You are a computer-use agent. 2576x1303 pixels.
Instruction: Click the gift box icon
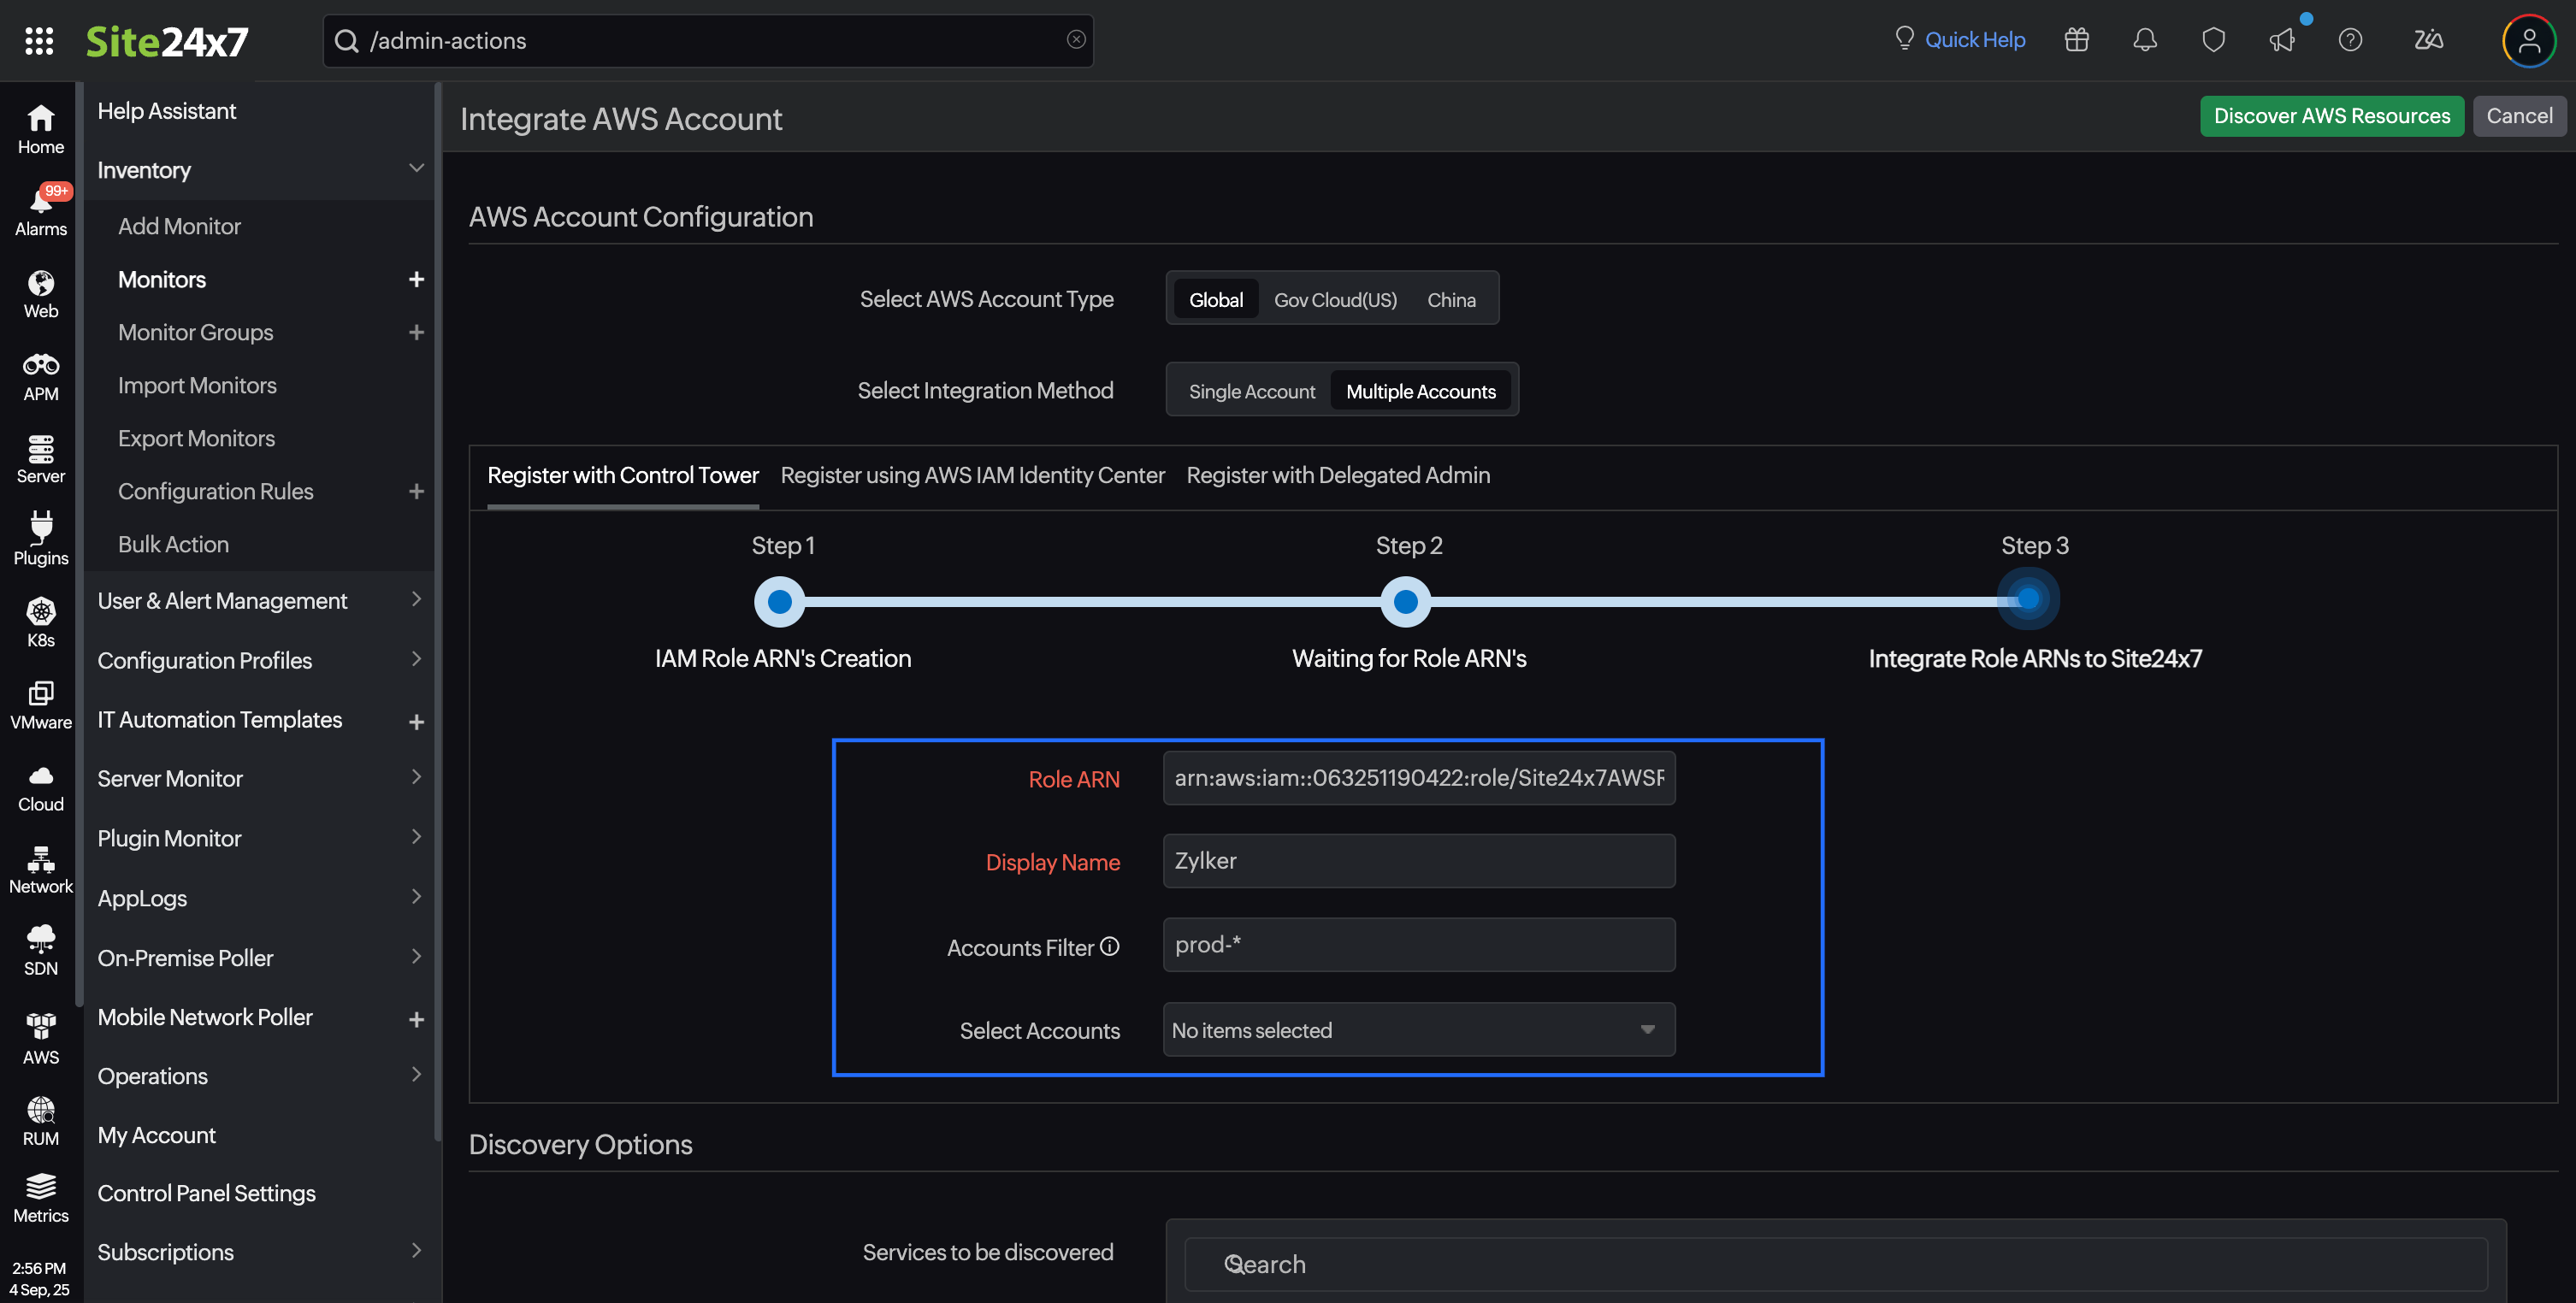tap(2076, 40)
